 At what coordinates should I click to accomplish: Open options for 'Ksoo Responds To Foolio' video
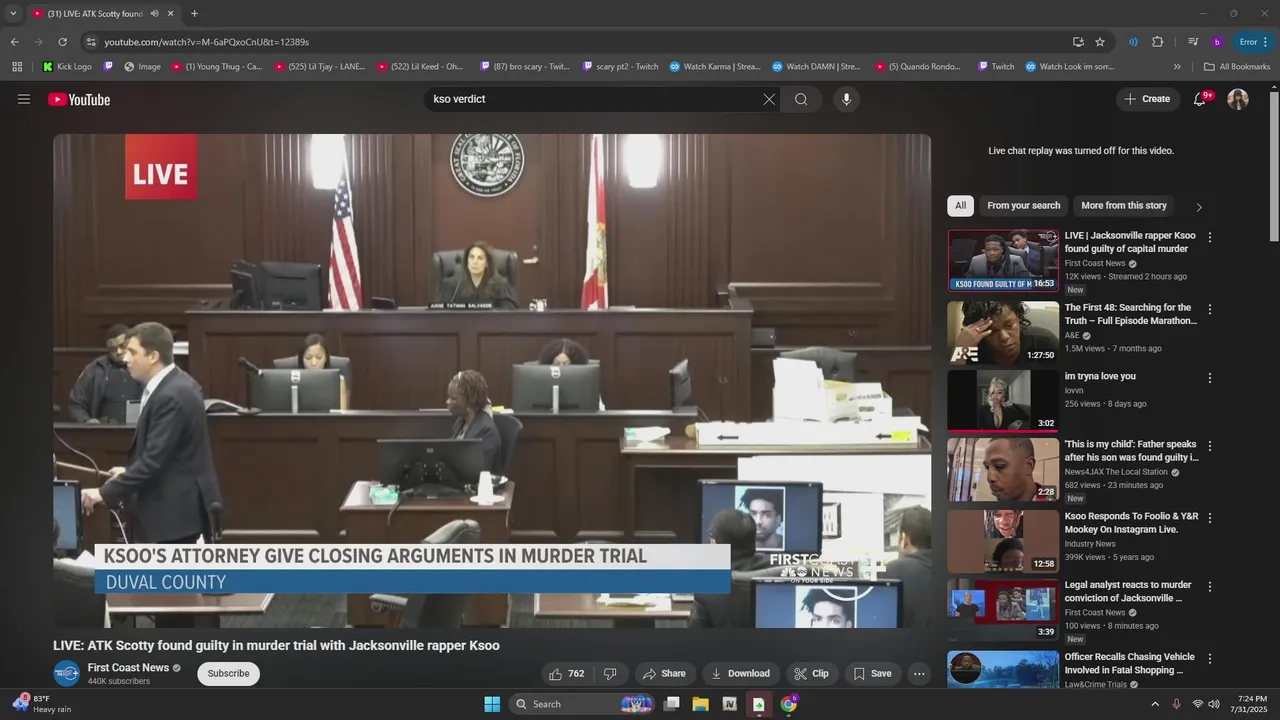click(1210, 518)
